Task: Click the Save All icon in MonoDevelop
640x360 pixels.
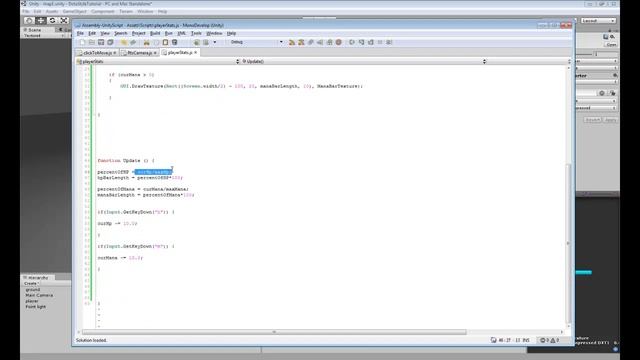Action: click(110, 42)
